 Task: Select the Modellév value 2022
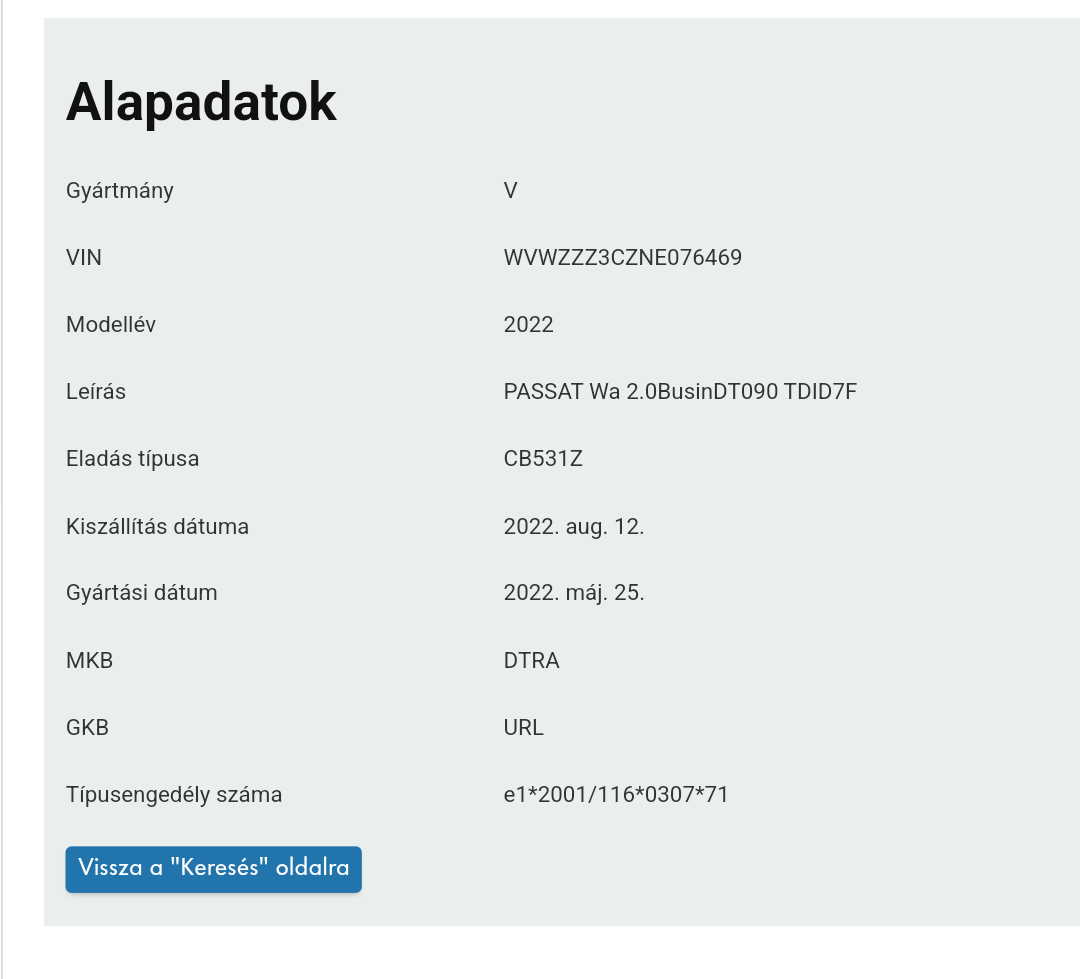point(528,324)
